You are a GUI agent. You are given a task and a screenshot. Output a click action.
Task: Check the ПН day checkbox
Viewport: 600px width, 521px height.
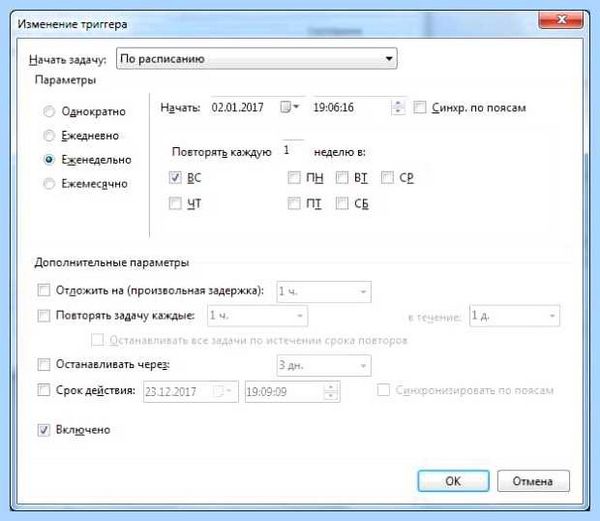tap(294, 177)
